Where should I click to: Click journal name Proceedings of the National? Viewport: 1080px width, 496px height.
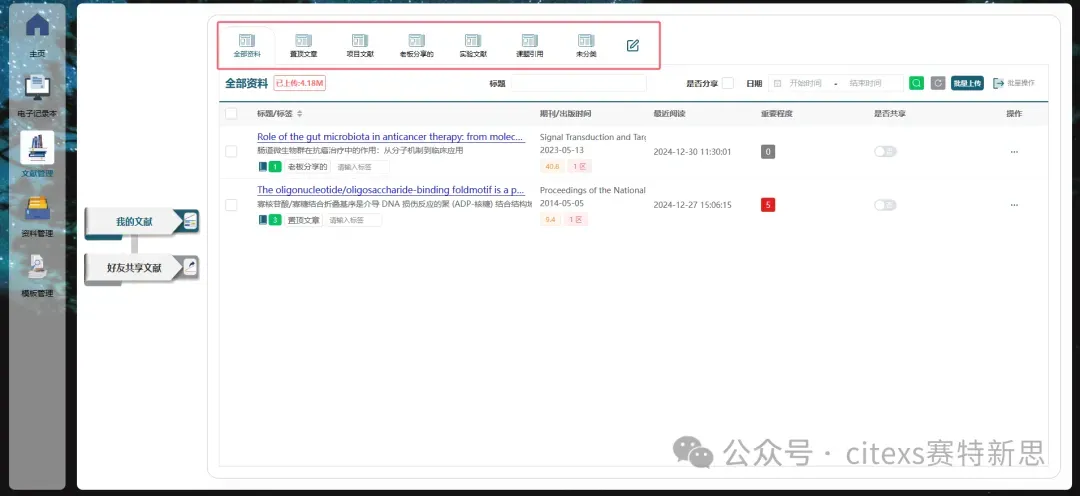593,190
